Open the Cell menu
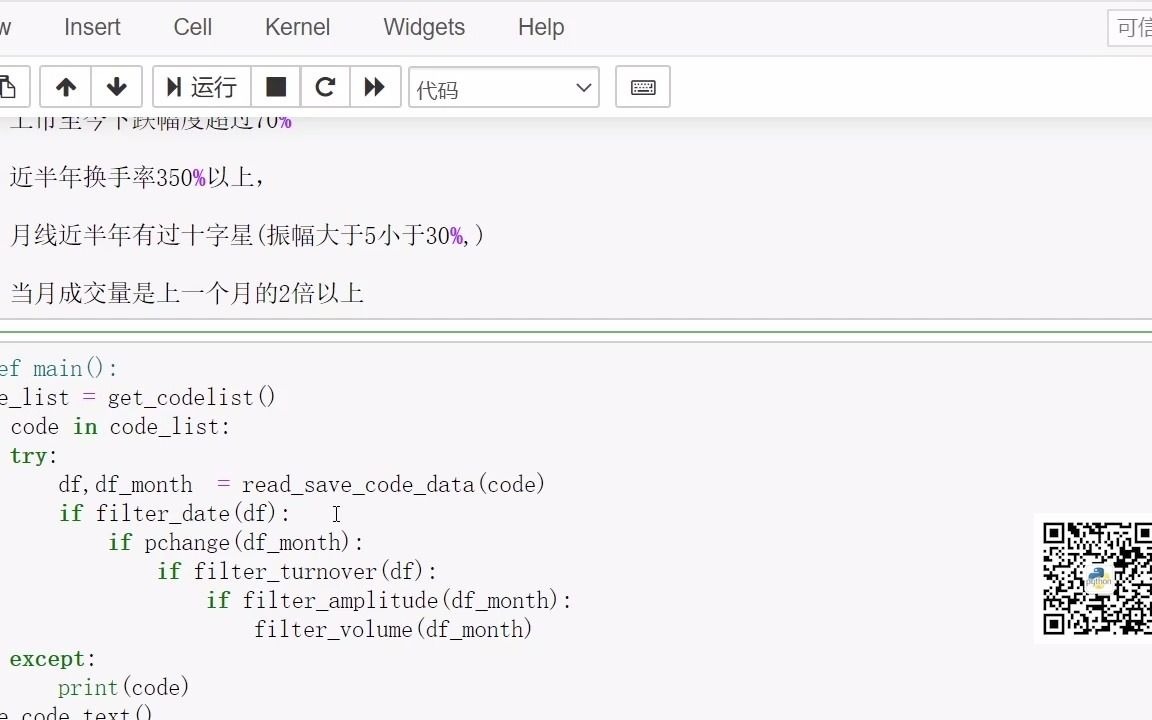This screenshot has height=720, width=1152. 192,27
